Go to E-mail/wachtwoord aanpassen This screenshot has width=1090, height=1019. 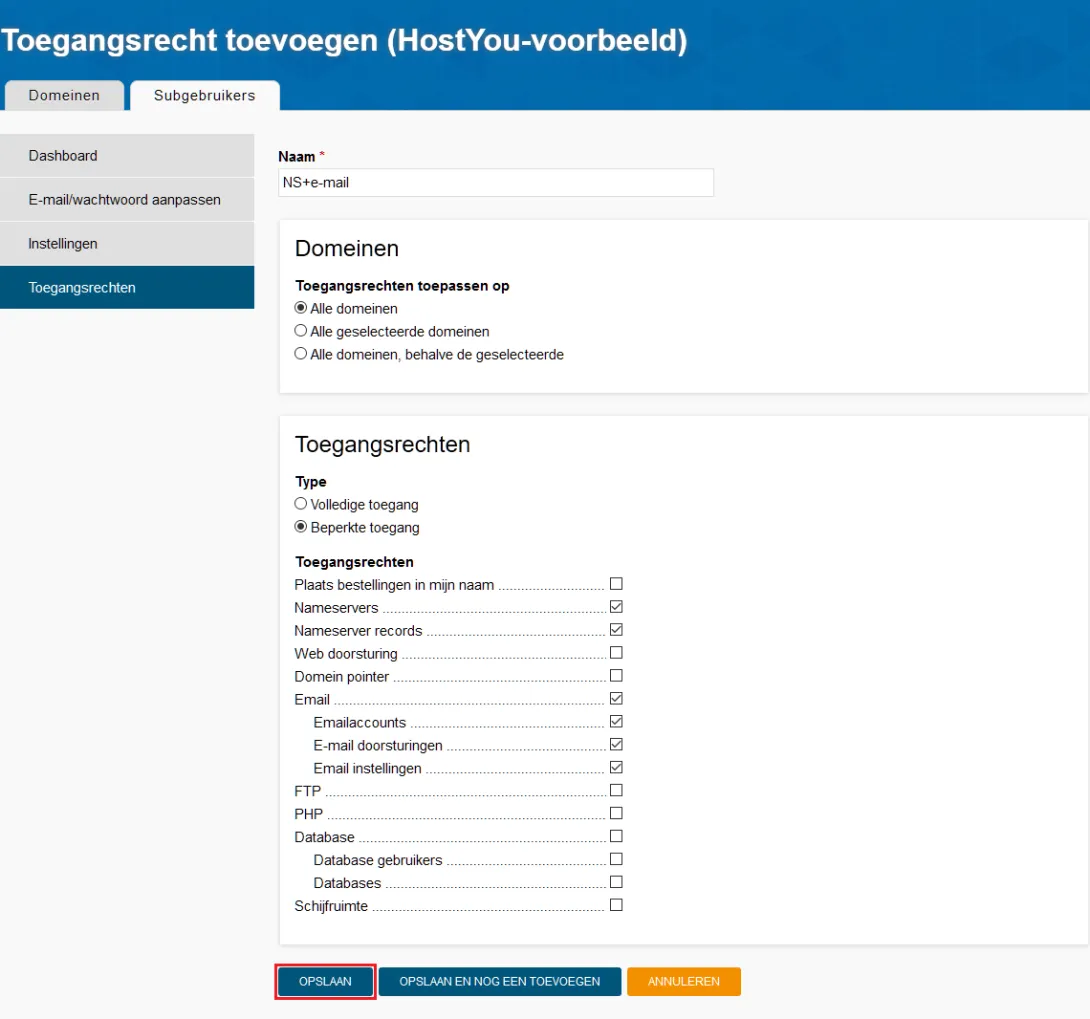pos(127,200)
